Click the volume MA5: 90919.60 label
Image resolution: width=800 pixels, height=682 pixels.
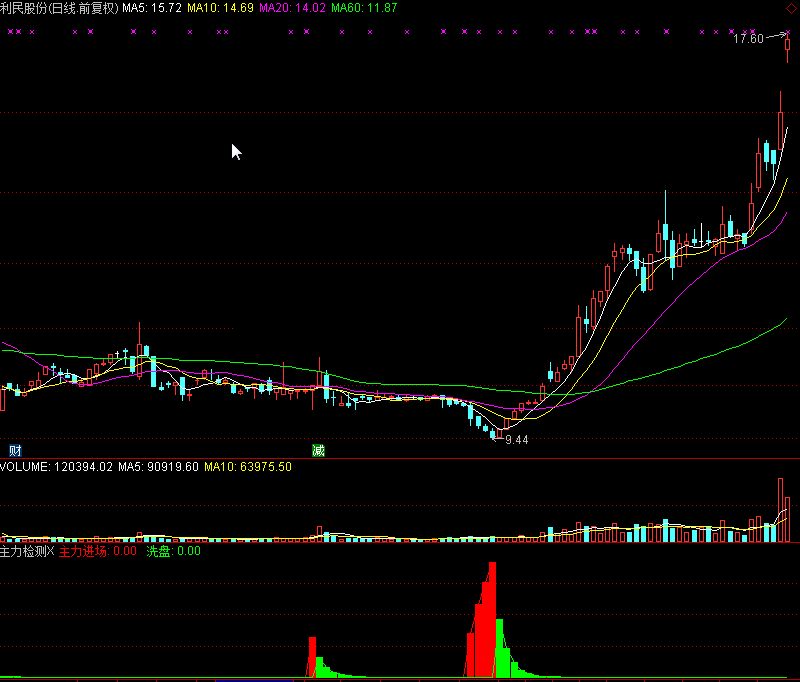tap(158, 467)
